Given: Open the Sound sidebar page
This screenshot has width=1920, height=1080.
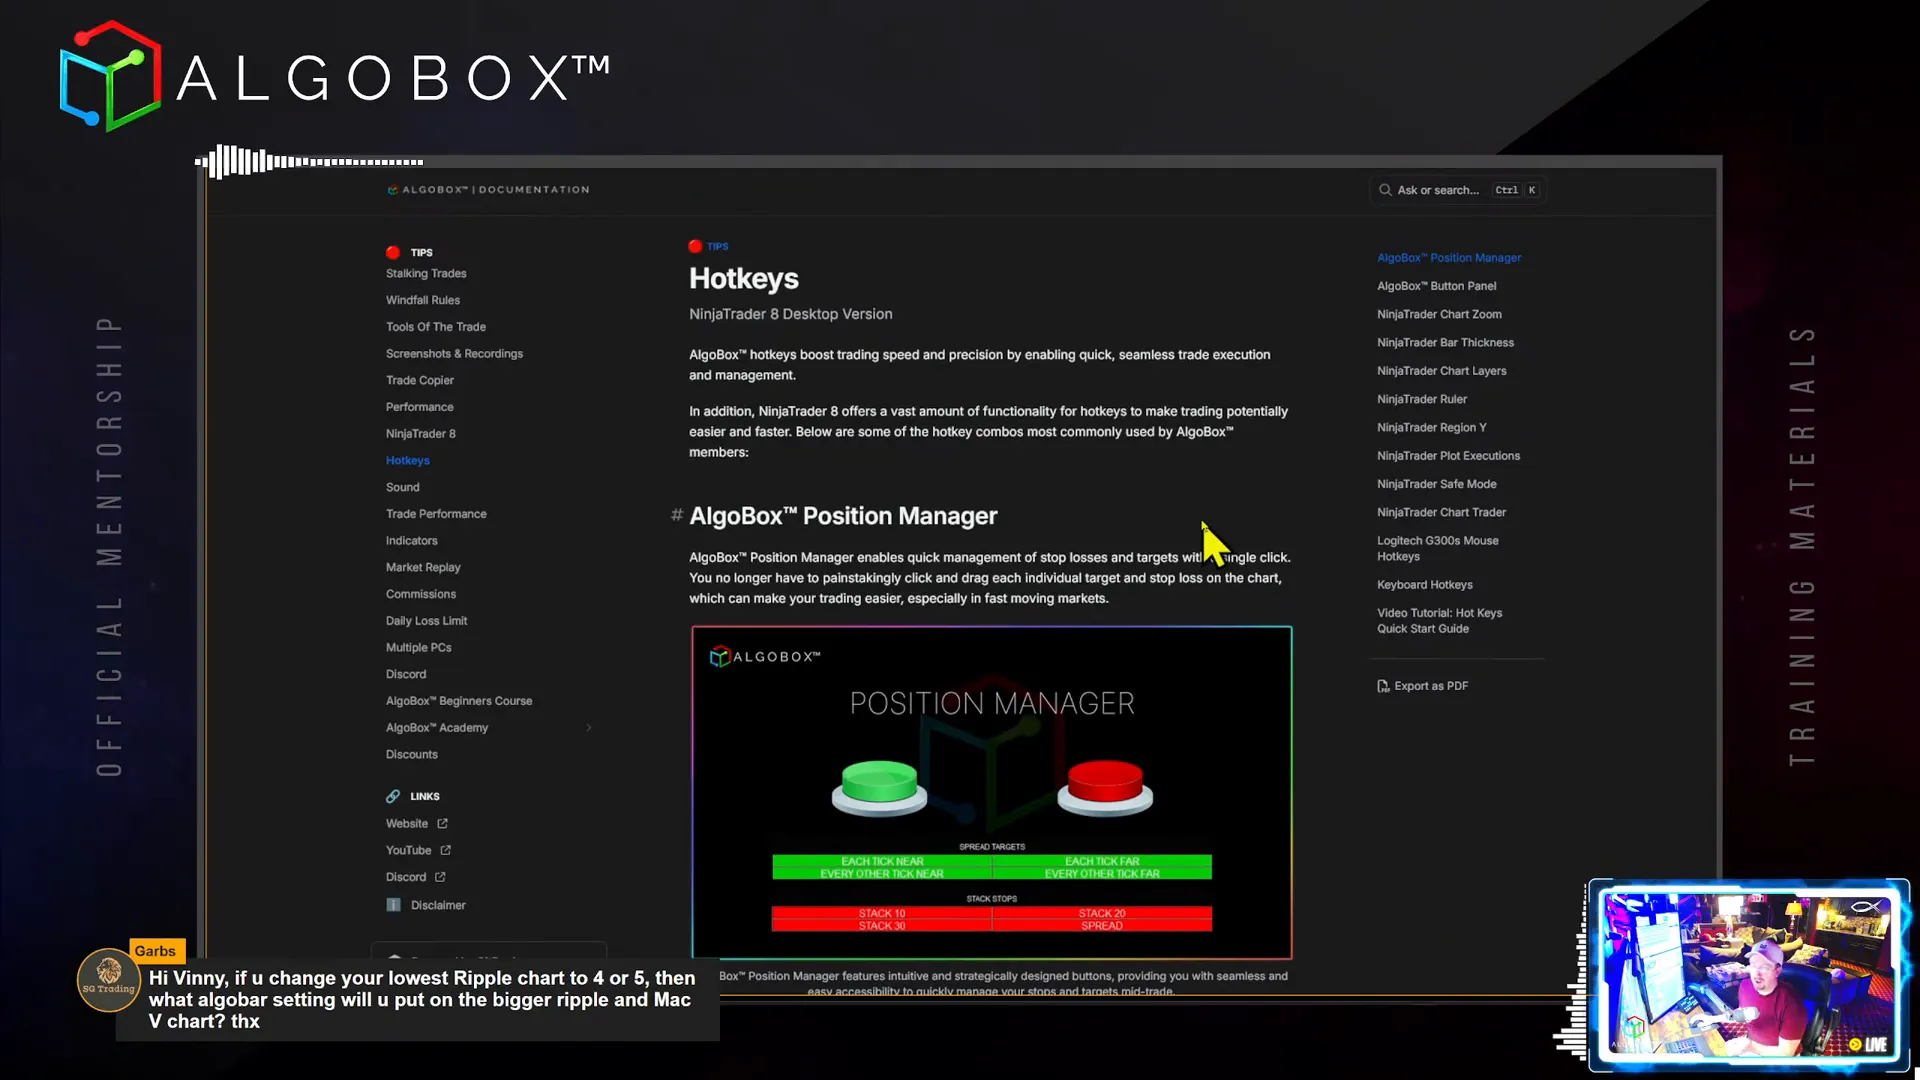Looking at the screenshot, I should [x=403, y=488].
